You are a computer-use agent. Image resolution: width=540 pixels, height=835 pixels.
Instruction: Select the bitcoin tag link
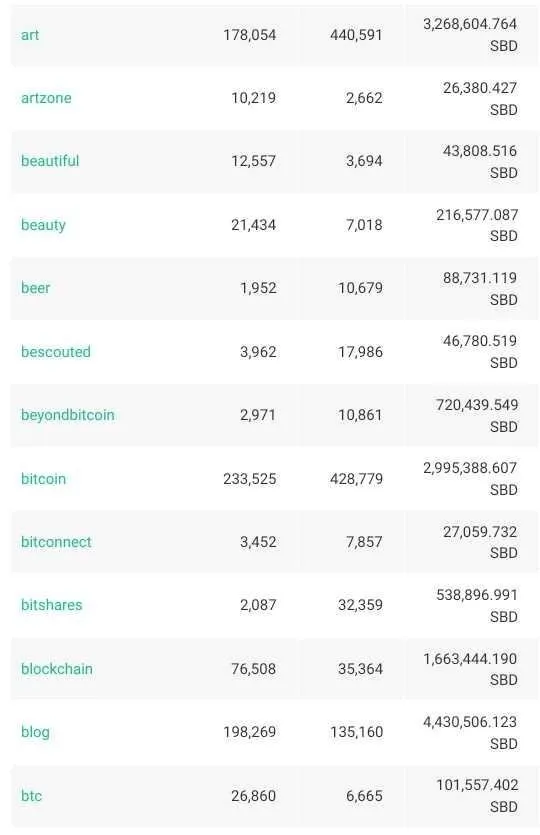coord(44,479)
